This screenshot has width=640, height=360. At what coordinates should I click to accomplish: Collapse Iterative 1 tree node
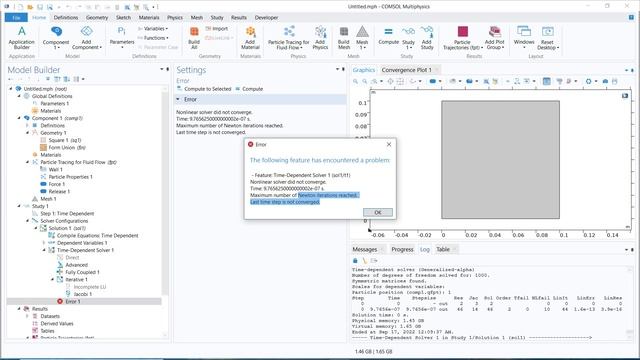pos(52,280)
